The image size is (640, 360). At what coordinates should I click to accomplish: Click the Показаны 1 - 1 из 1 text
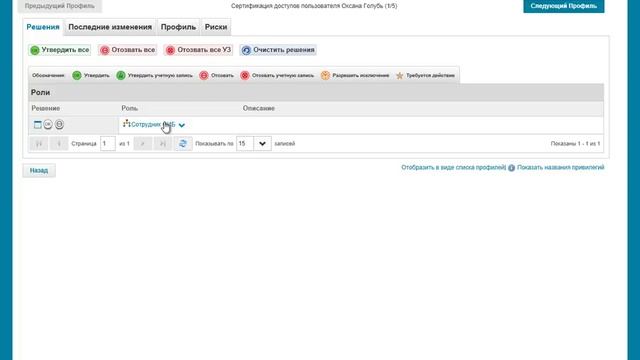(x=576, y=144)
